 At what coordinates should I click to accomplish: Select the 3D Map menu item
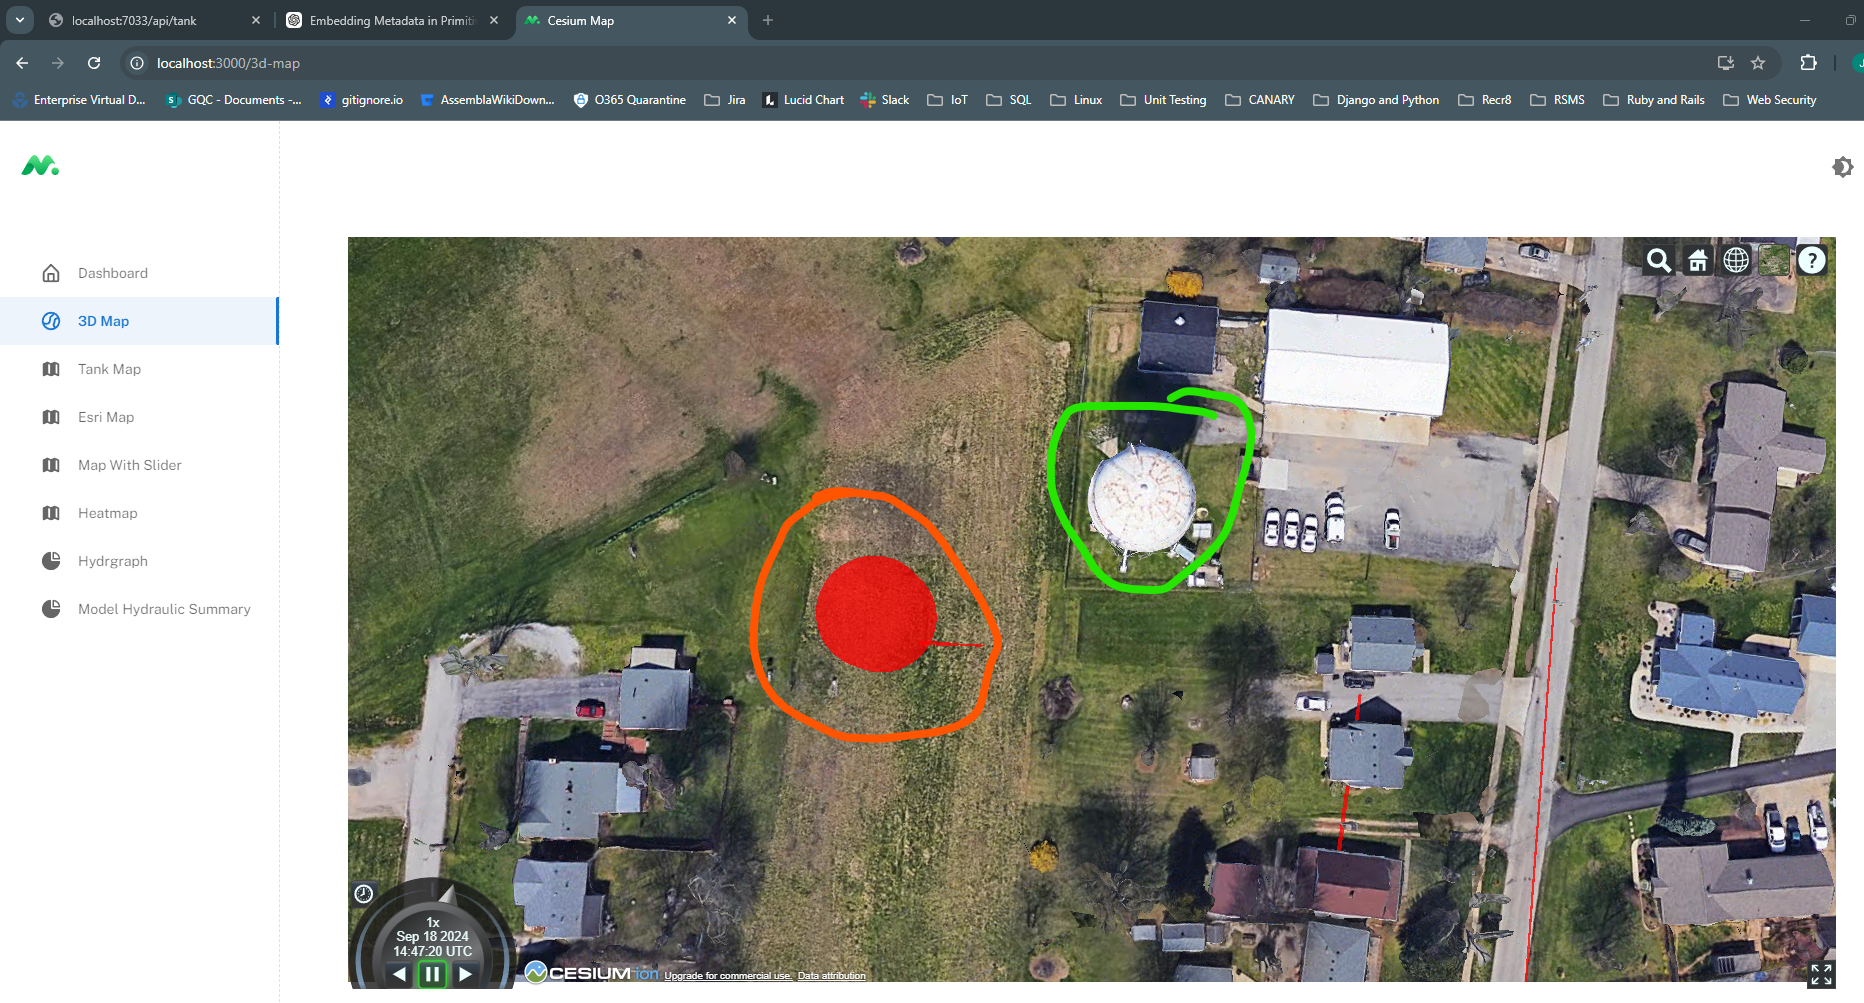[139, 321]
